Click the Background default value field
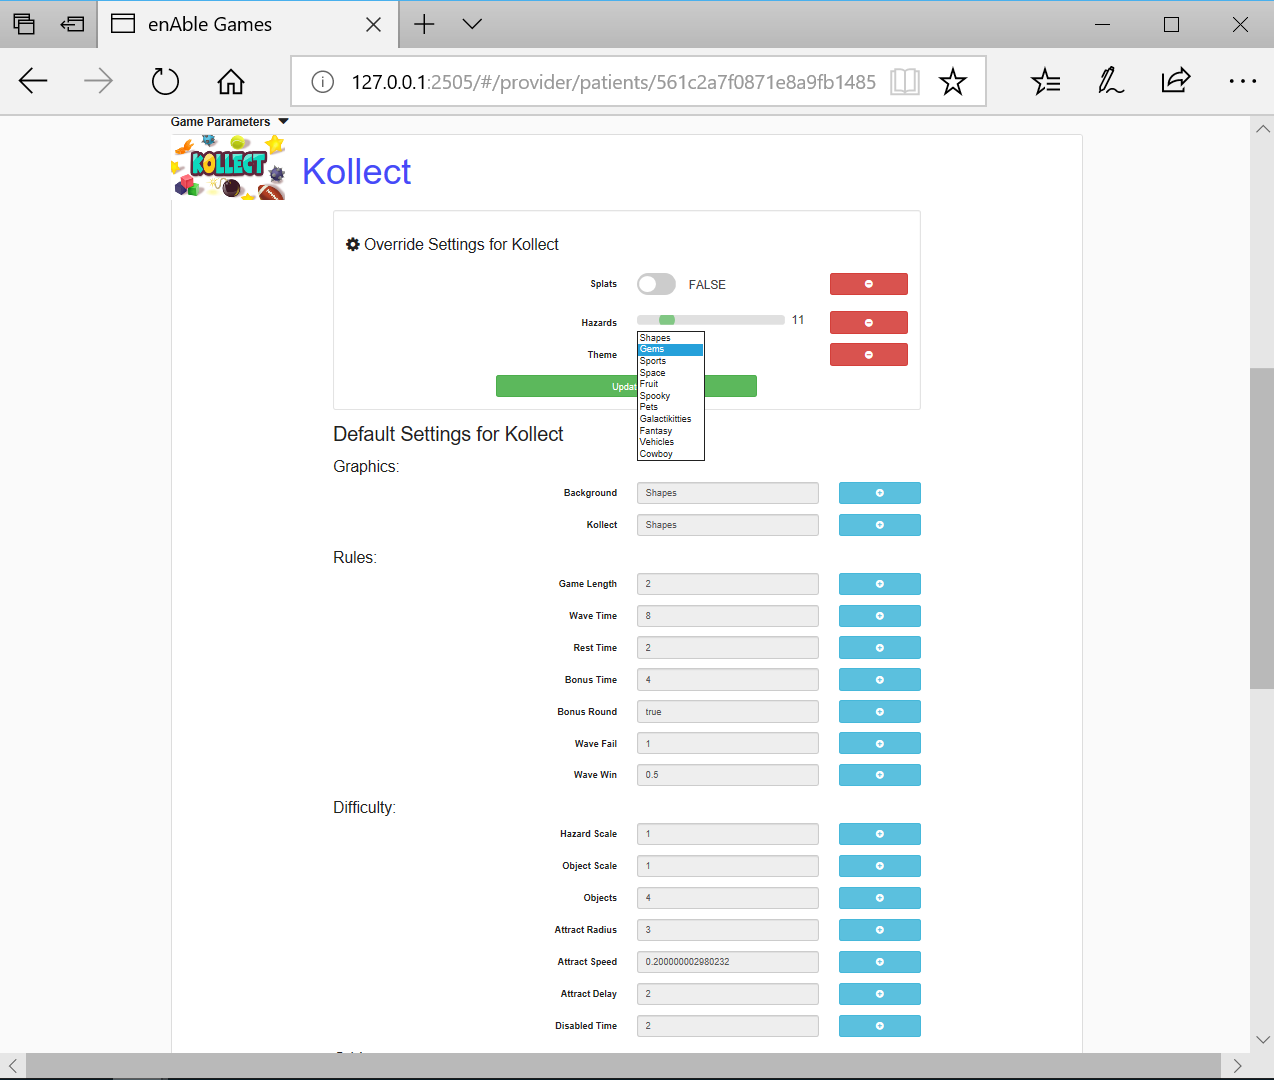1274x1080 pixels. 728,493
